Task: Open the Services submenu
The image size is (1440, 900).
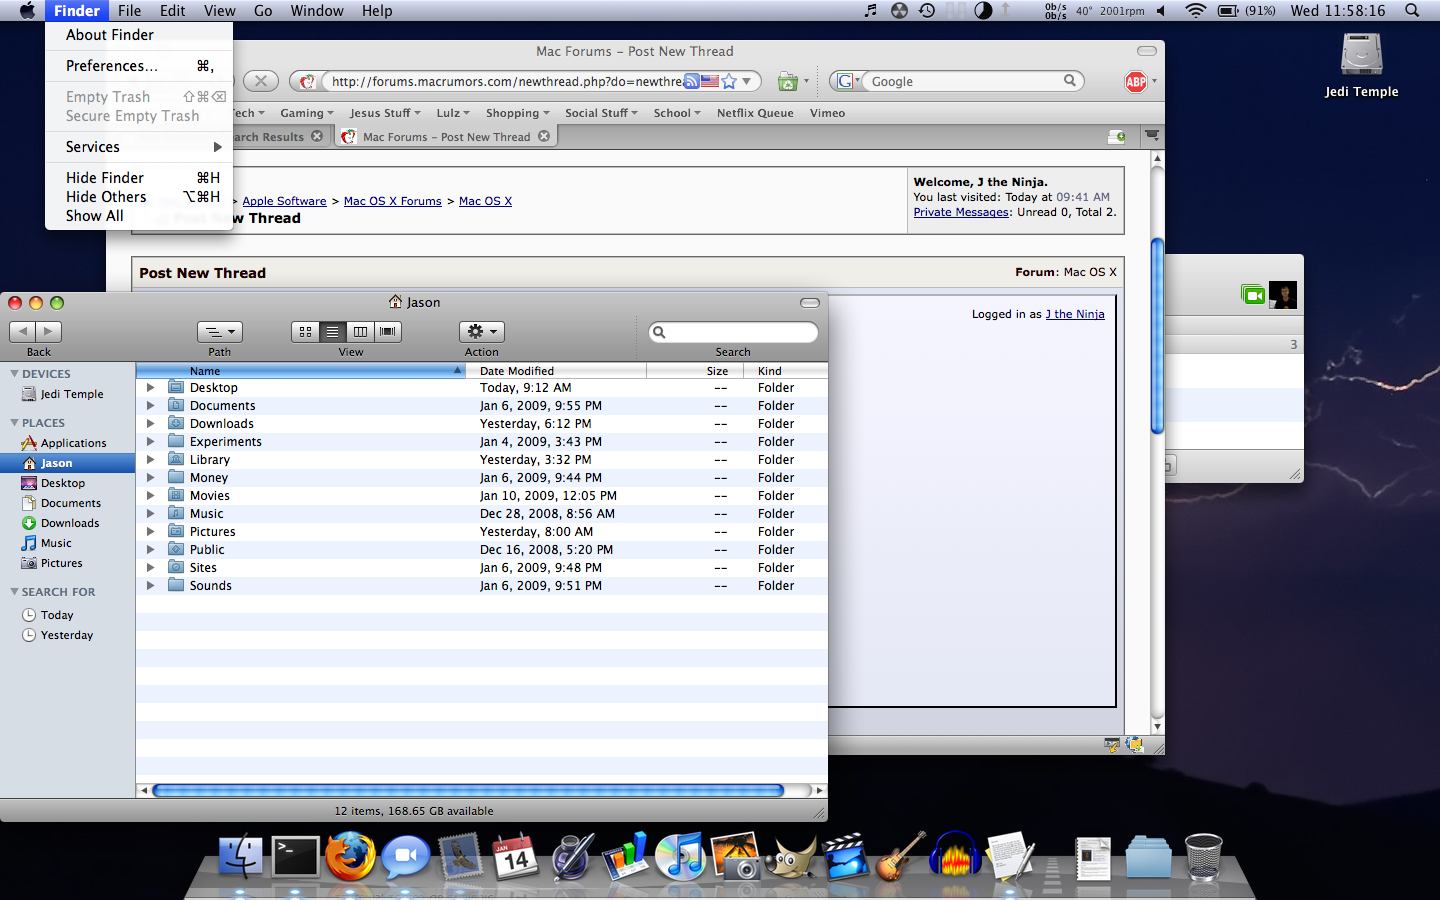Action: pyautogui.click(x=139, y=147)
